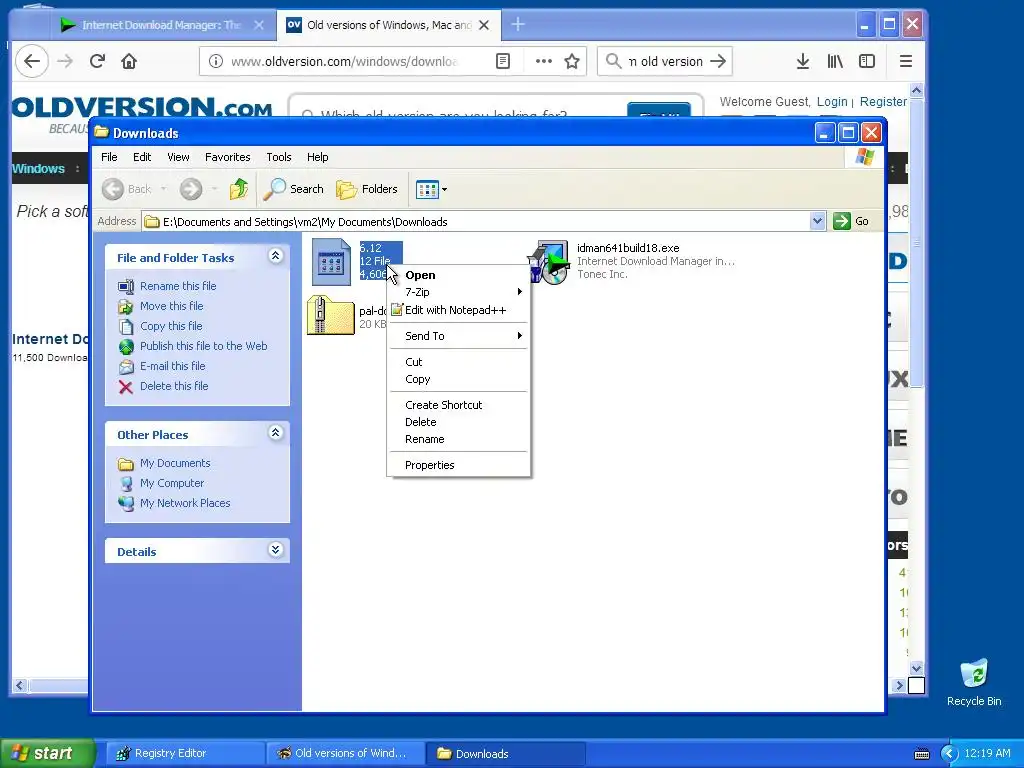The image size is (1024, 768).
Task: Expand the Details panel
Action: pos(276,550)
